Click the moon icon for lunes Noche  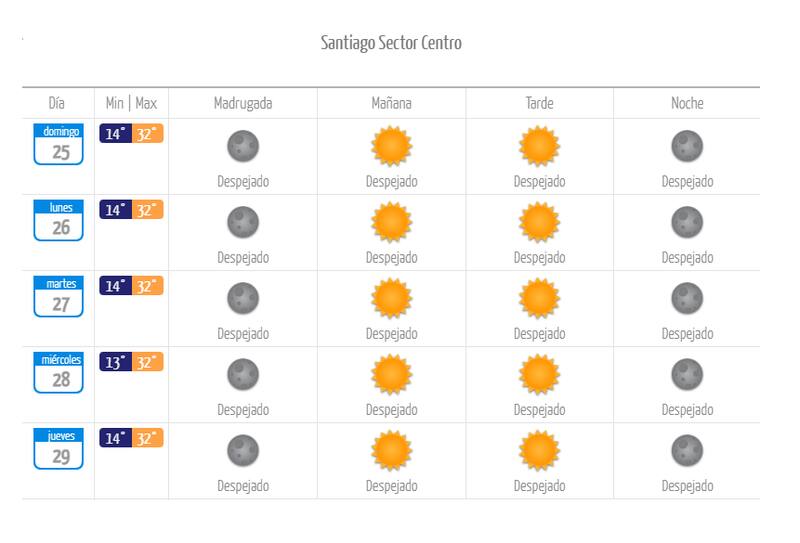tap(687, 222)
